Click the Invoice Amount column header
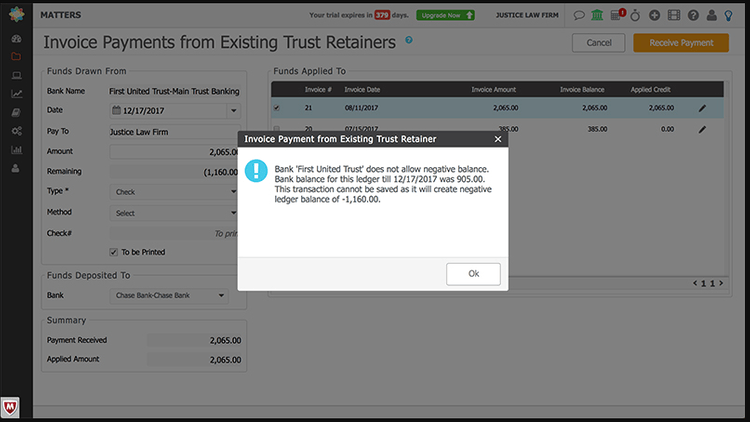Viewport: 750px width, 422px height. pyautogui.click(x=493, y=89)
